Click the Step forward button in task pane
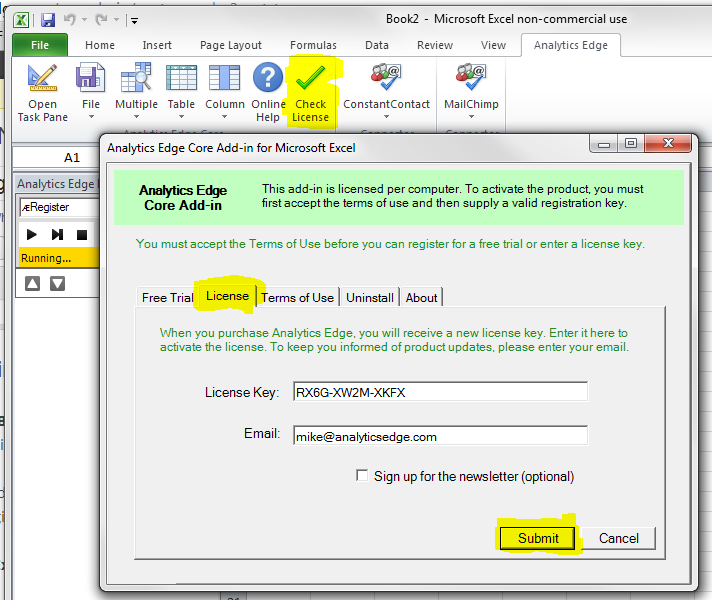 [x=57, y=234]
